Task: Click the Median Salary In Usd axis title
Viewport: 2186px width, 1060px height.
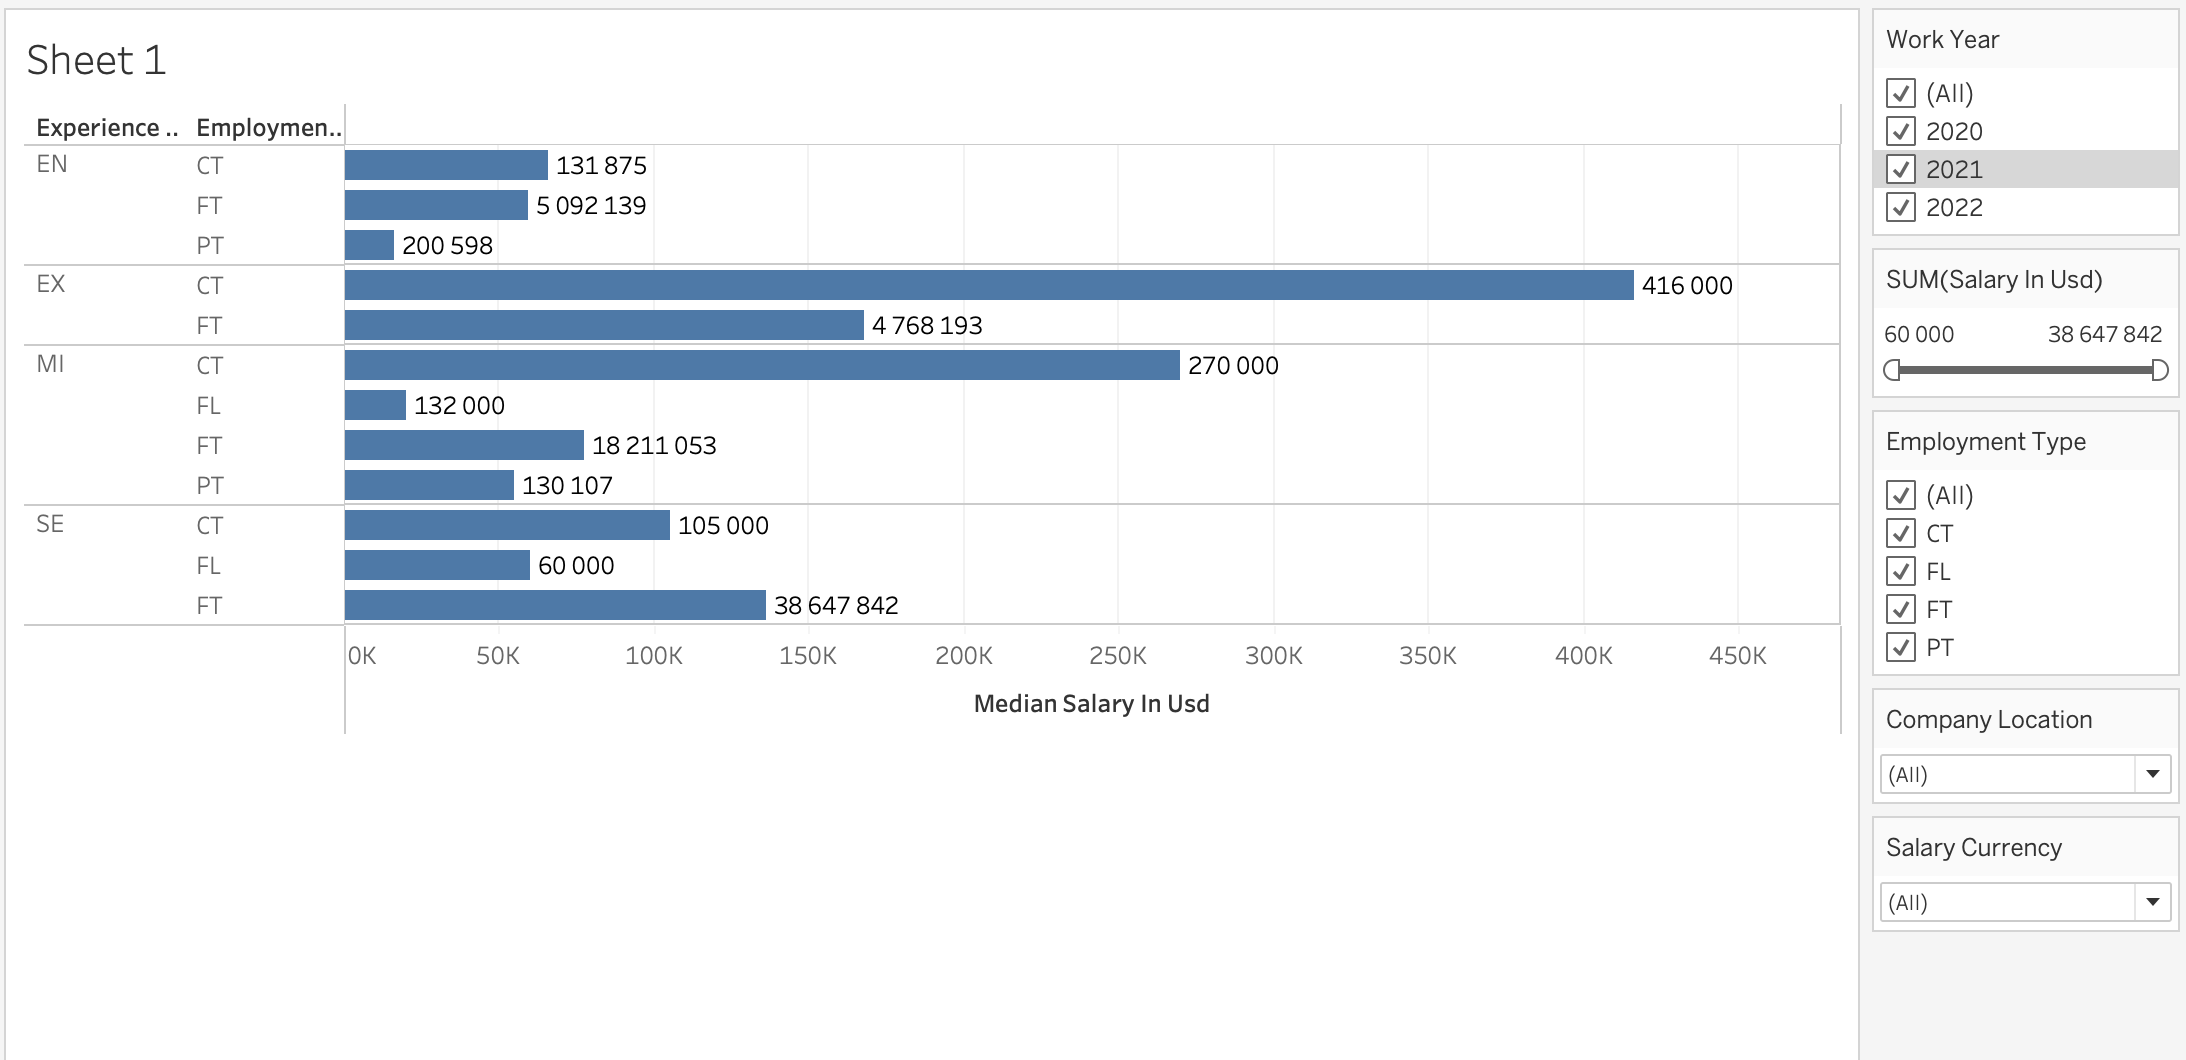Action: pos(1091,704)
